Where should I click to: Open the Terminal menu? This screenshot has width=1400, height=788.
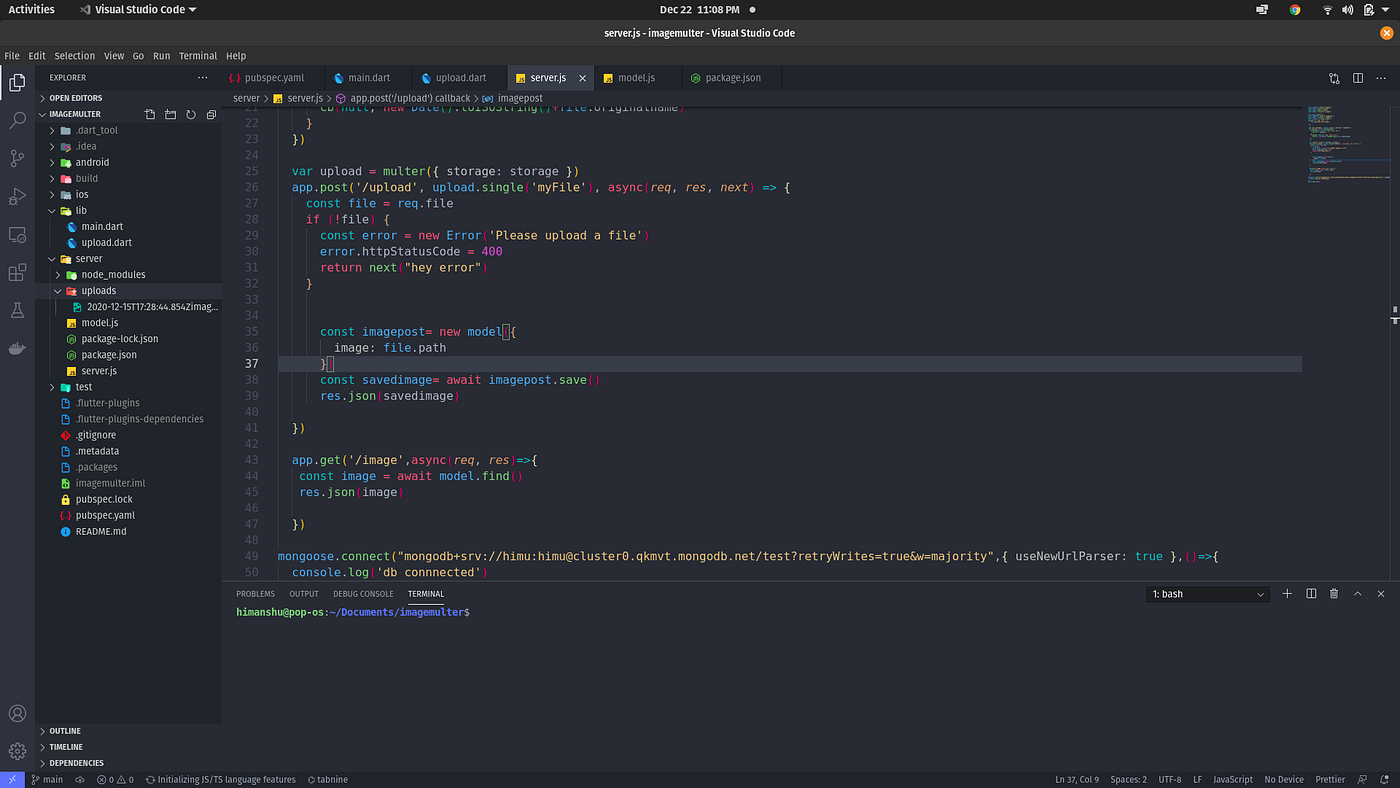198,56
